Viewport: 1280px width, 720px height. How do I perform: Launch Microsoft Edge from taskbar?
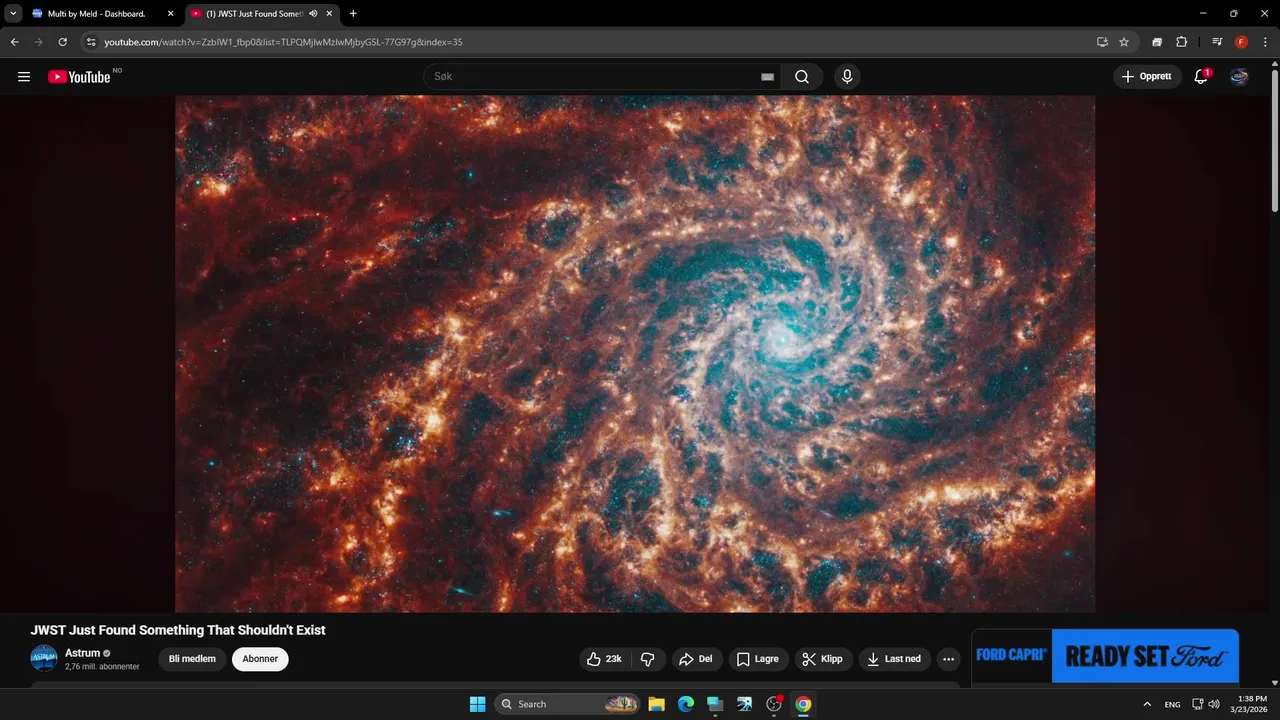[686, 704]
